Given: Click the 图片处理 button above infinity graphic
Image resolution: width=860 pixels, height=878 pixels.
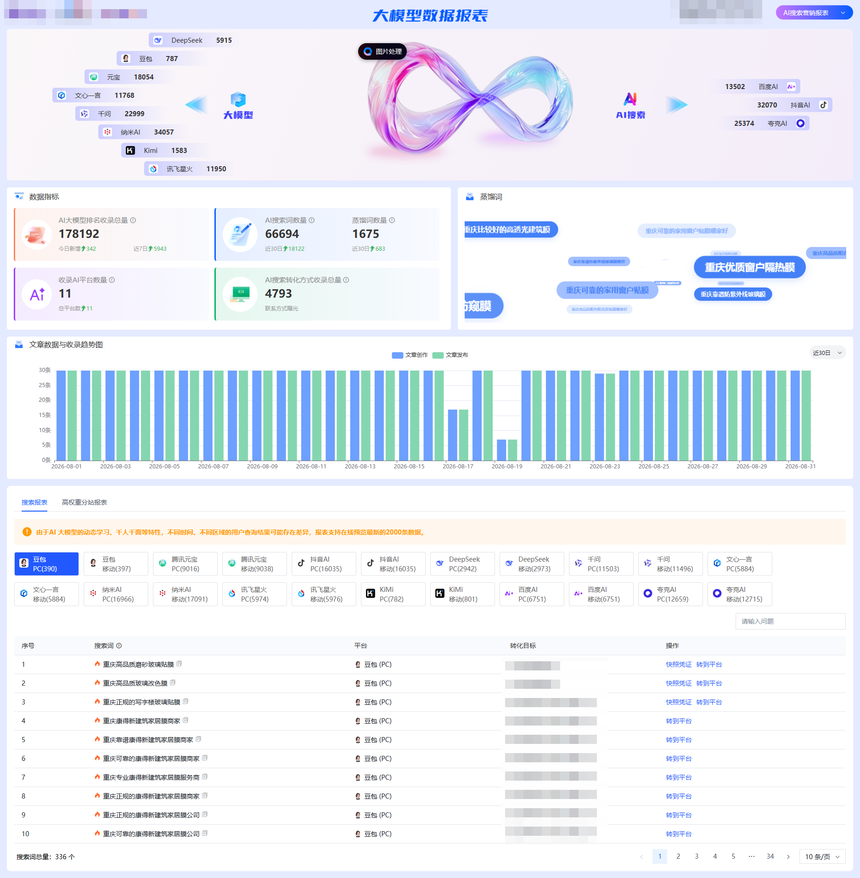Looking at the screenshot, I should point(382,52).
